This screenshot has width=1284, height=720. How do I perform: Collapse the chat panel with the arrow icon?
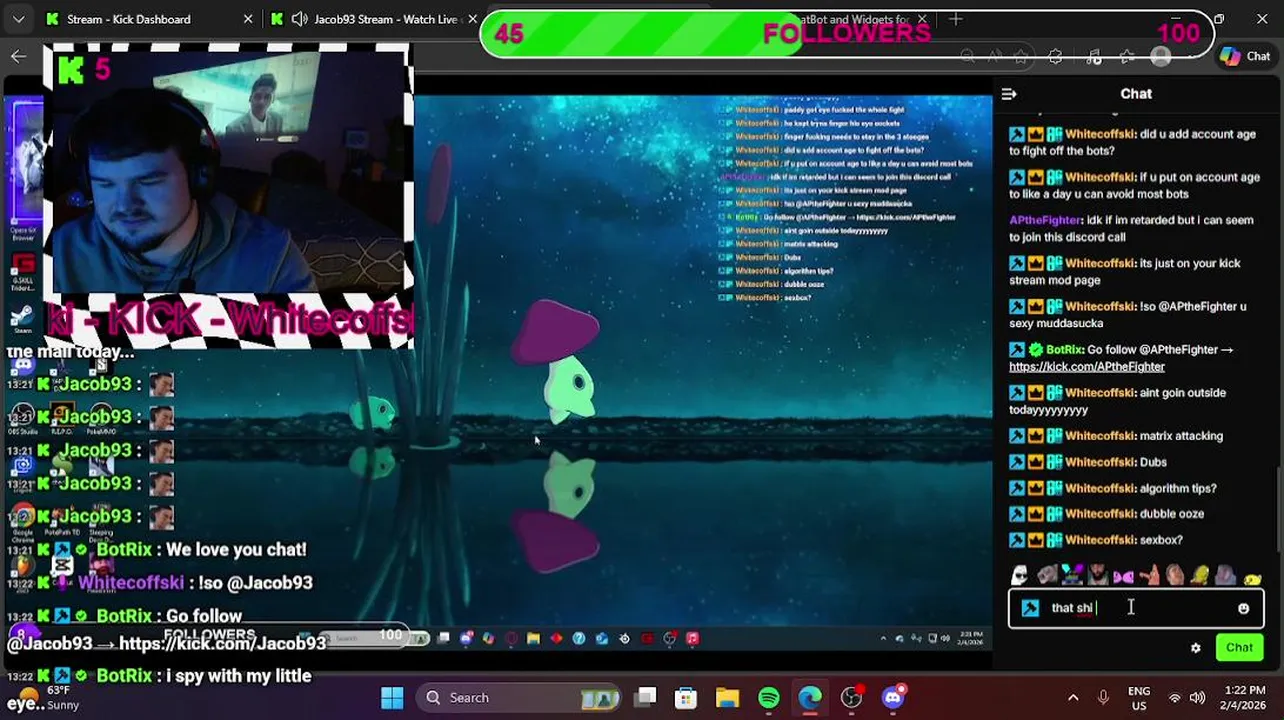[1009, 94]
